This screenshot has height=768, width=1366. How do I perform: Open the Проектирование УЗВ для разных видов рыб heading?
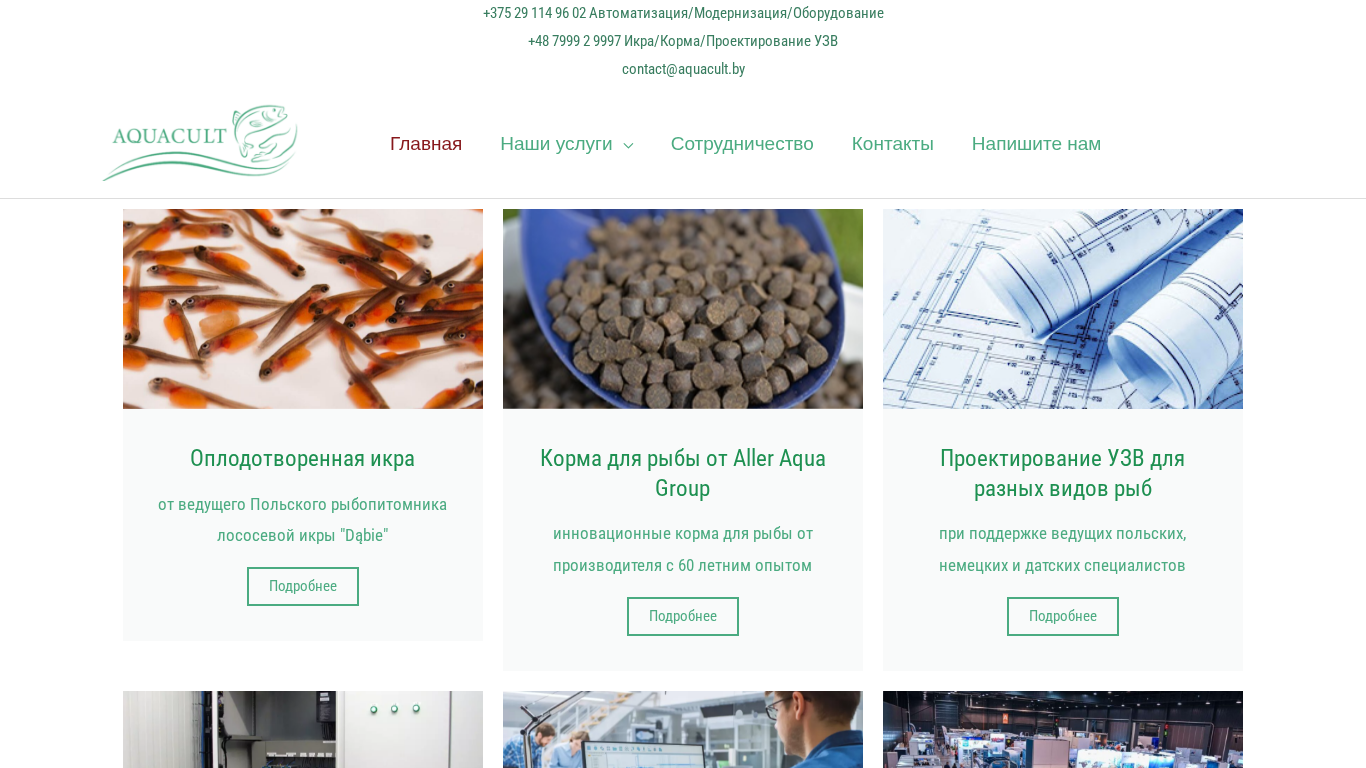[1063, 473]
